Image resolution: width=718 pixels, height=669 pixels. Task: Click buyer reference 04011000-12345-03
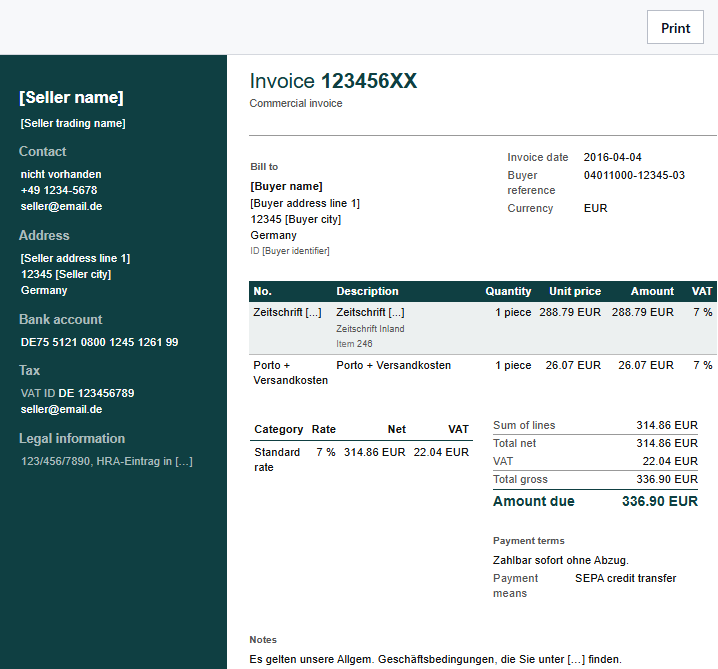tap(634, 175)
